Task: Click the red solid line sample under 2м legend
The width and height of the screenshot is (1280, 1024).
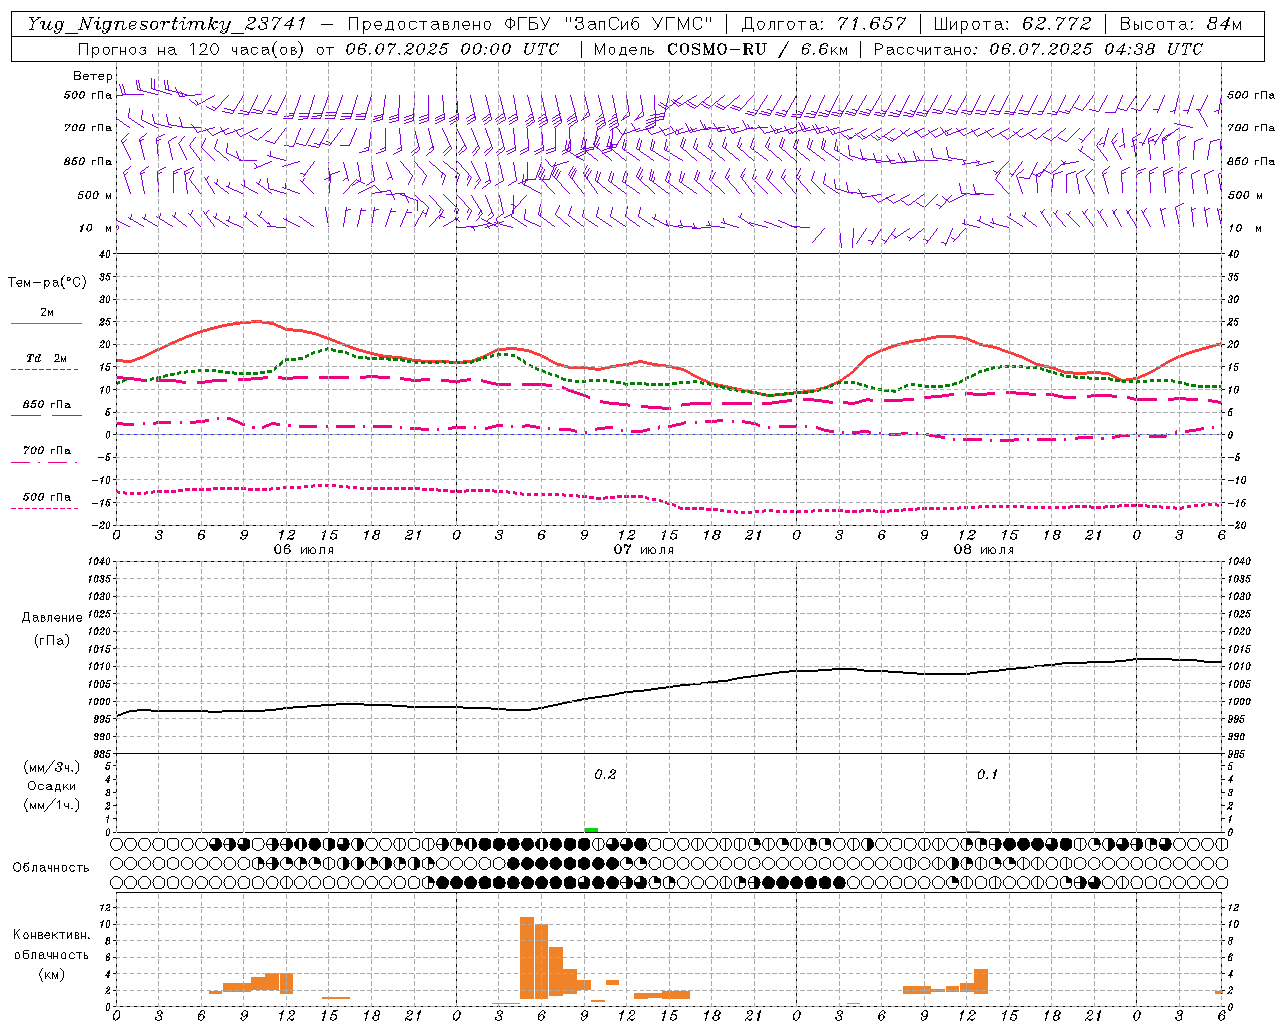Action: 46,324
